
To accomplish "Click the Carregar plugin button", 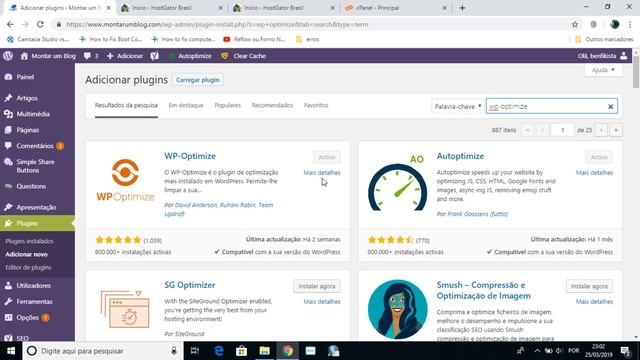I will point(198,80).
